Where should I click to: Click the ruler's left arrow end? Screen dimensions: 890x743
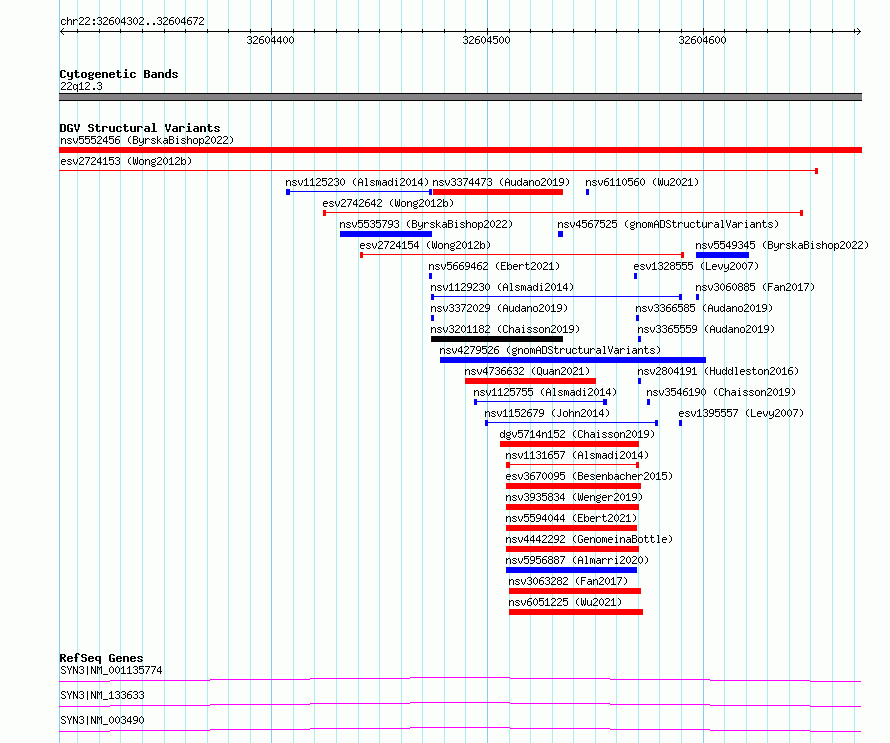click(x=62, y=32)
